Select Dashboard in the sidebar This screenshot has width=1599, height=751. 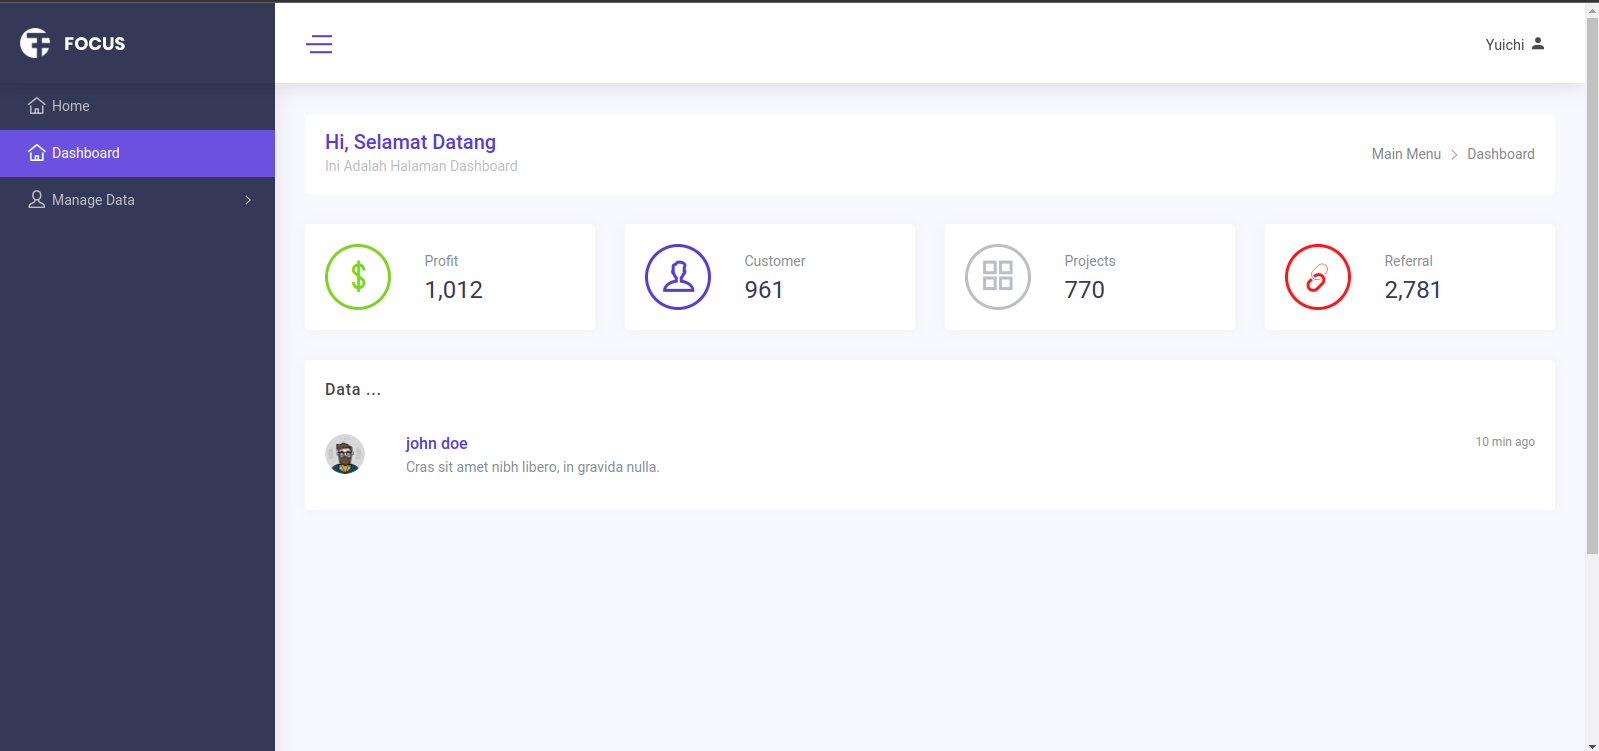(86, 153)
